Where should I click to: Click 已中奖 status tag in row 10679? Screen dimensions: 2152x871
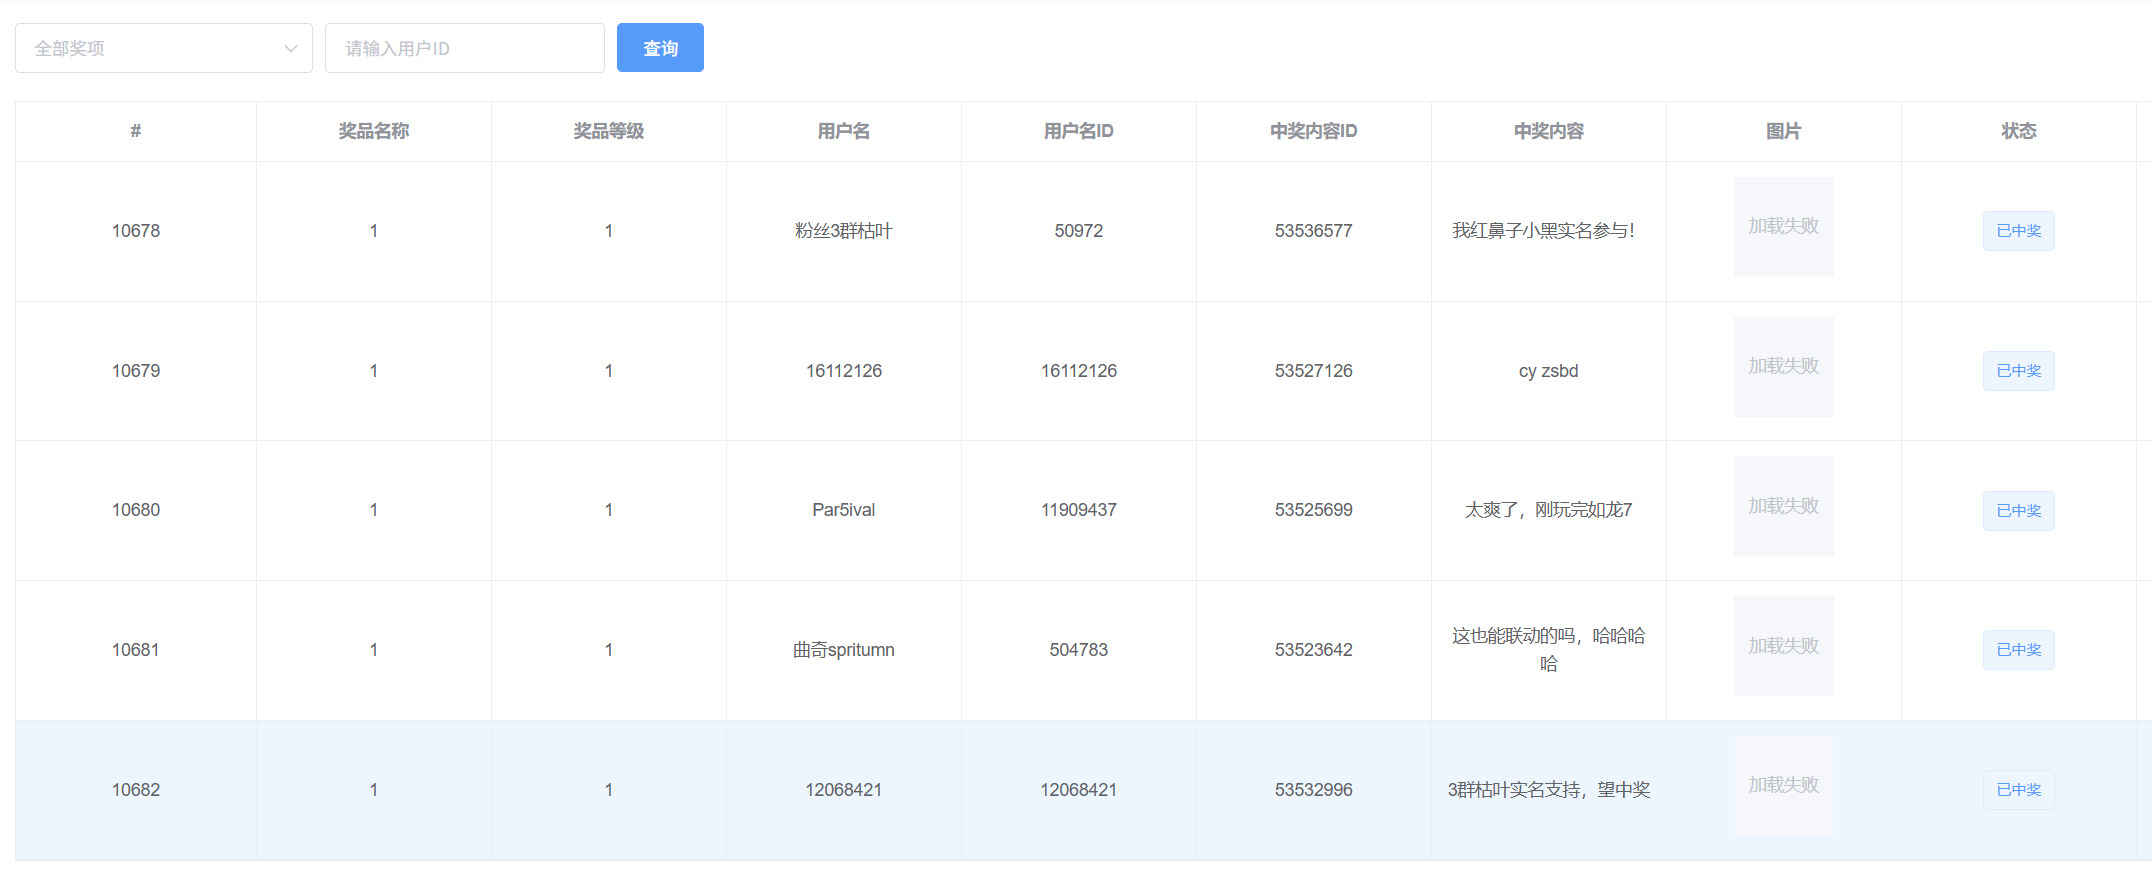click(x=2019, y=371)
